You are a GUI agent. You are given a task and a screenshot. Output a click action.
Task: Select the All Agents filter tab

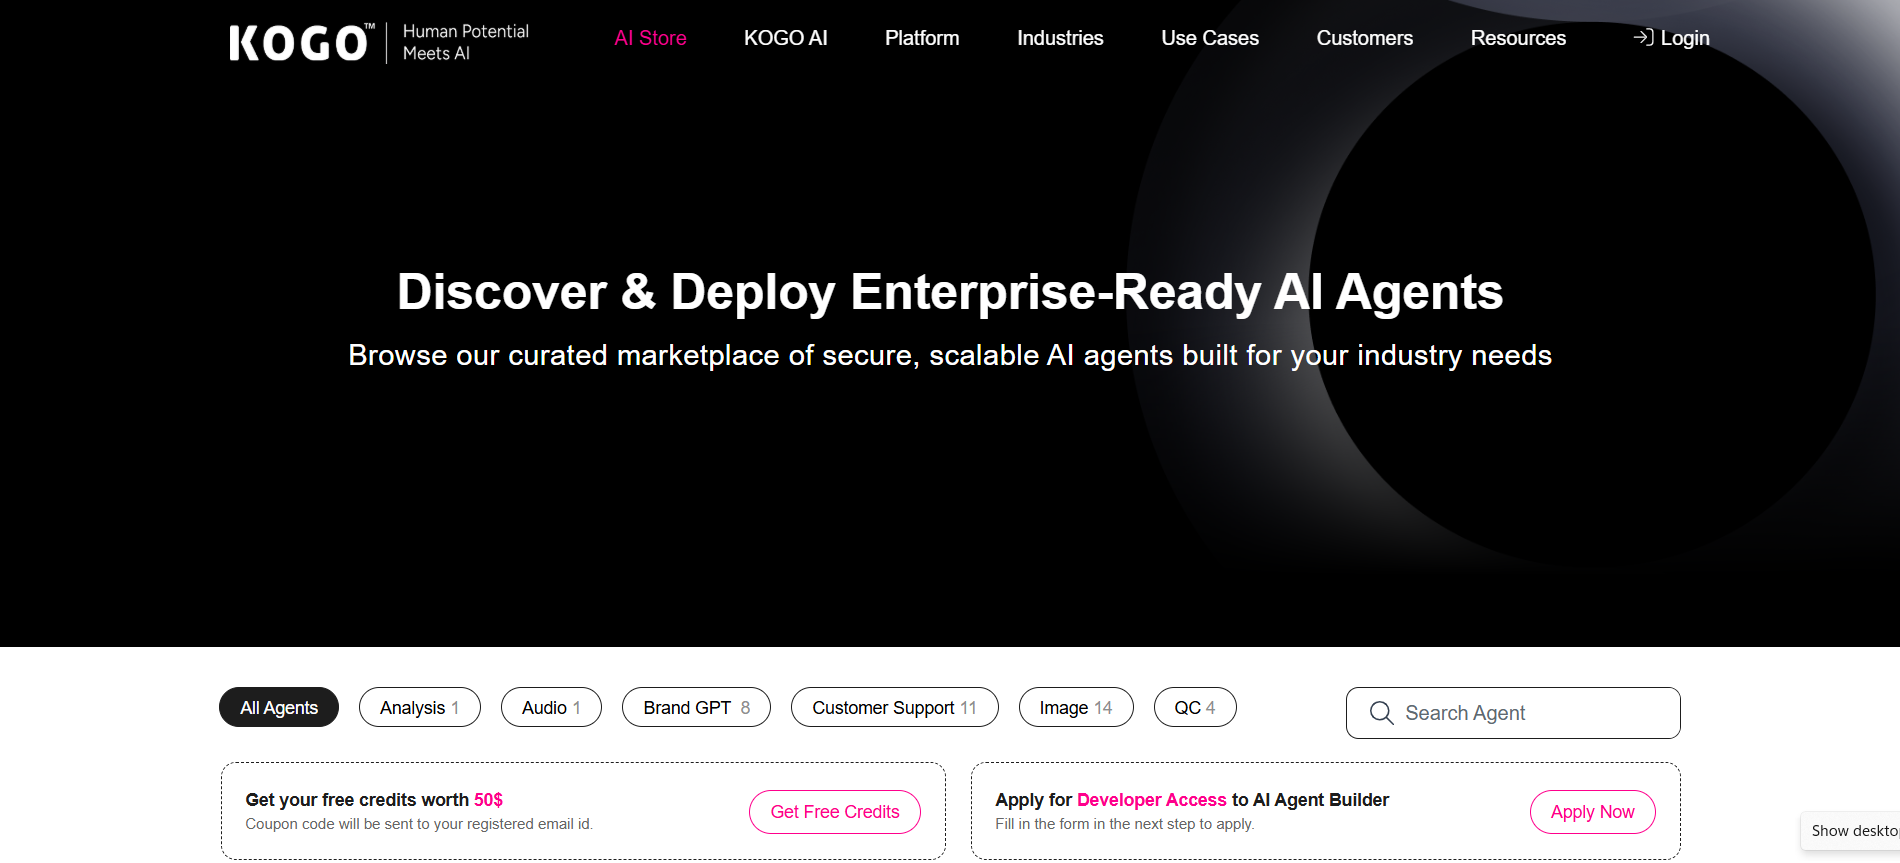279,707
